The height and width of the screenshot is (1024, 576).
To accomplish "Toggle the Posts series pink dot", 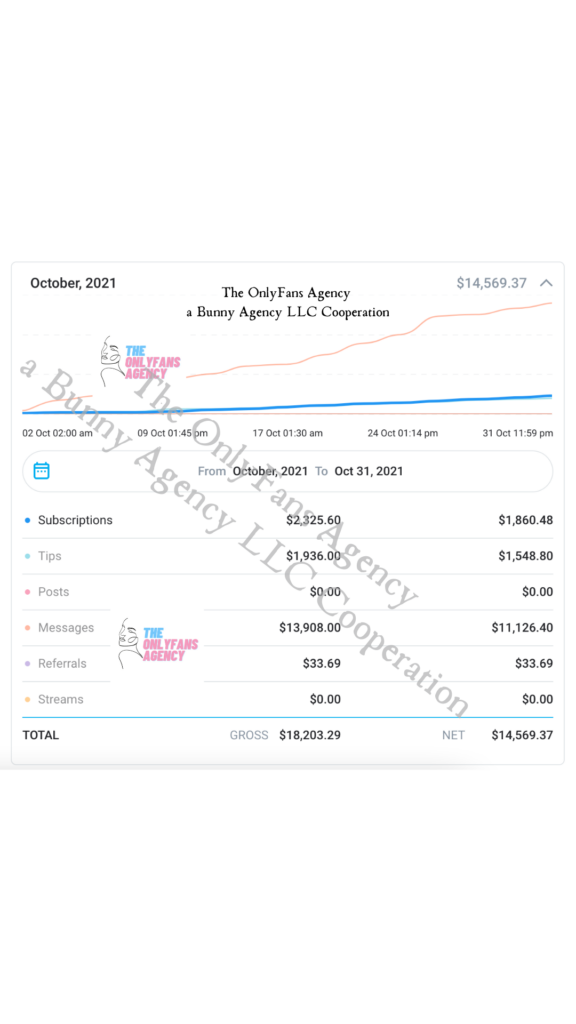I will point(27,592).
